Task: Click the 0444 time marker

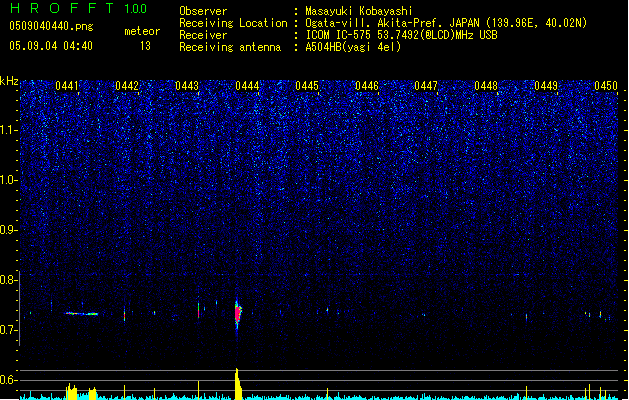Action: (x=247, y=86)
